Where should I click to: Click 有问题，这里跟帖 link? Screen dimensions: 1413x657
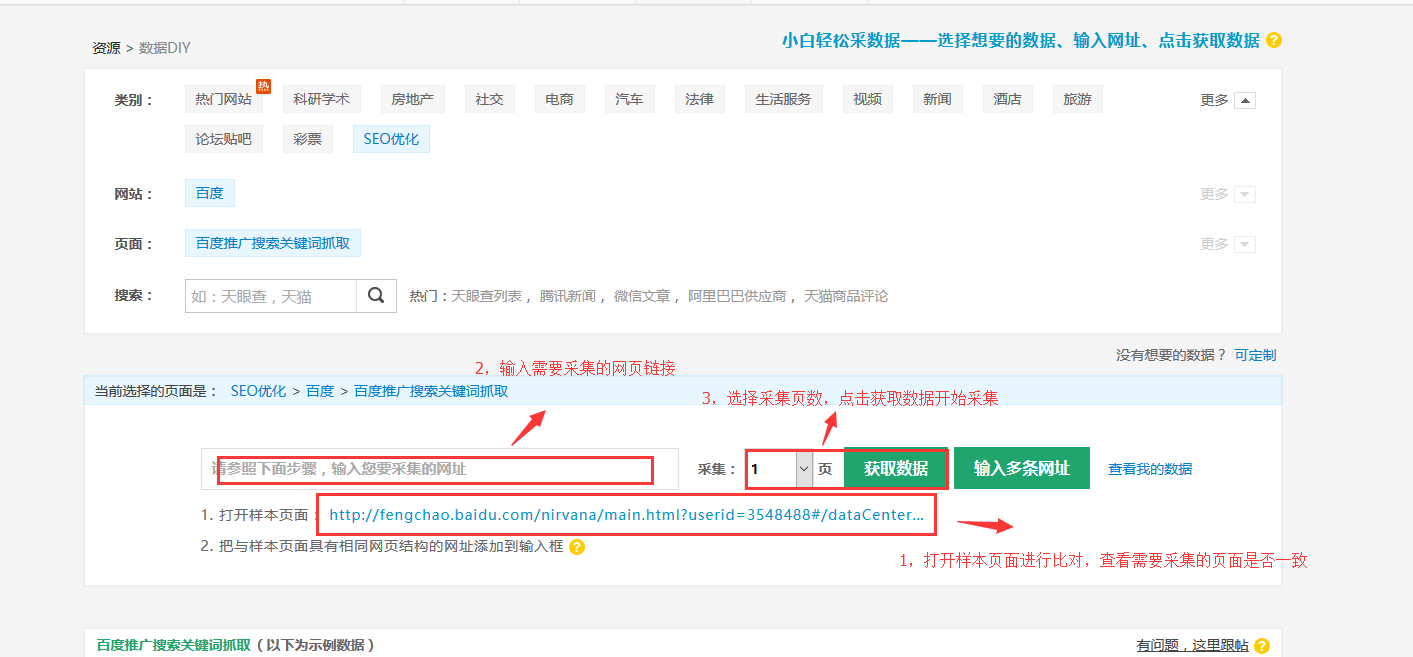(1192, 646)
